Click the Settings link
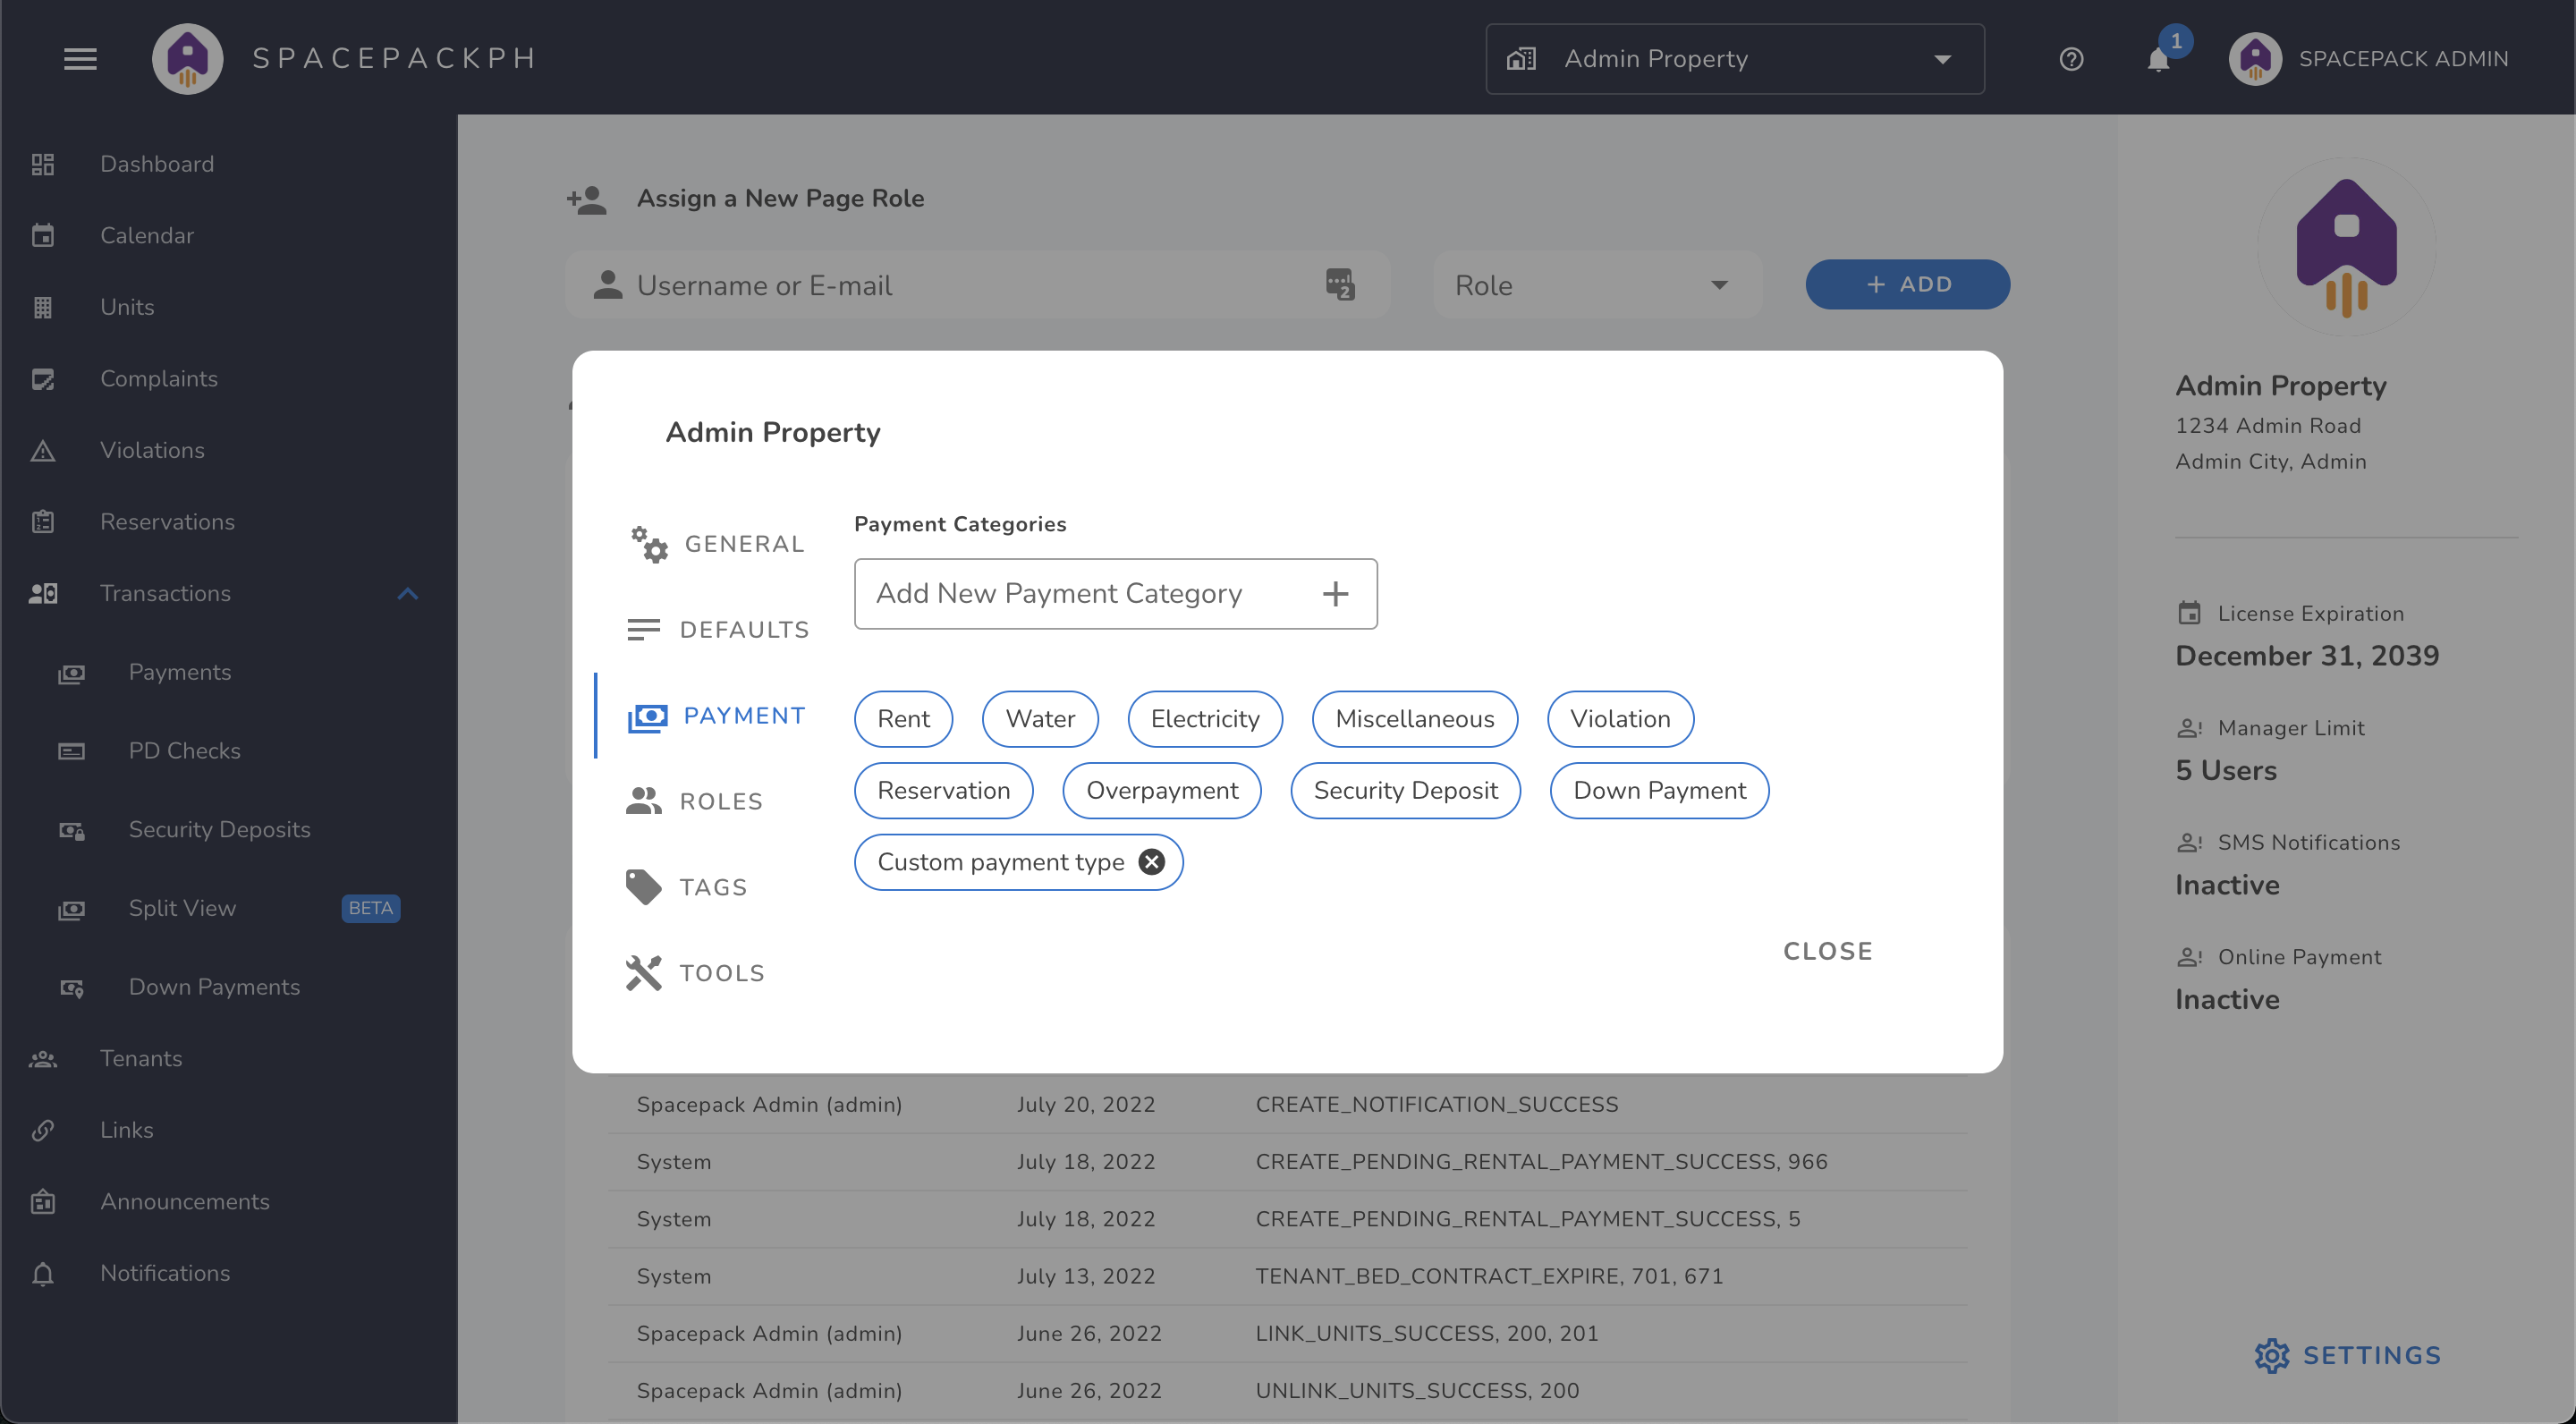 pos(2347,1356)
